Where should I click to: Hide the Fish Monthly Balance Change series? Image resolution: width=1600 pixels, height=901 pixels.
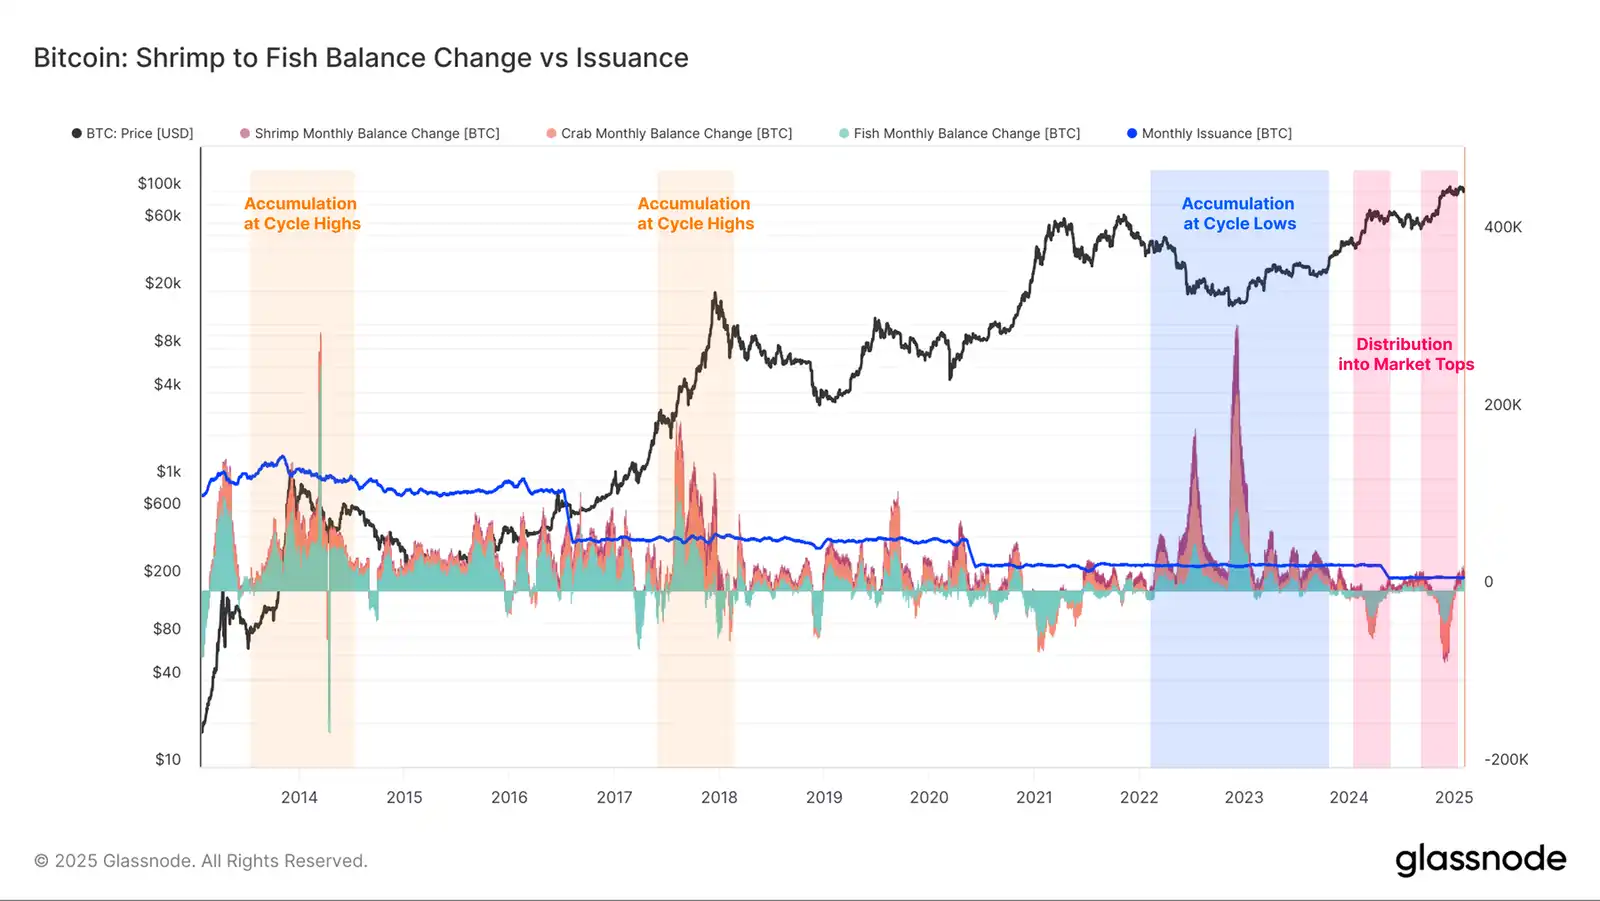(x=967, y=133)
